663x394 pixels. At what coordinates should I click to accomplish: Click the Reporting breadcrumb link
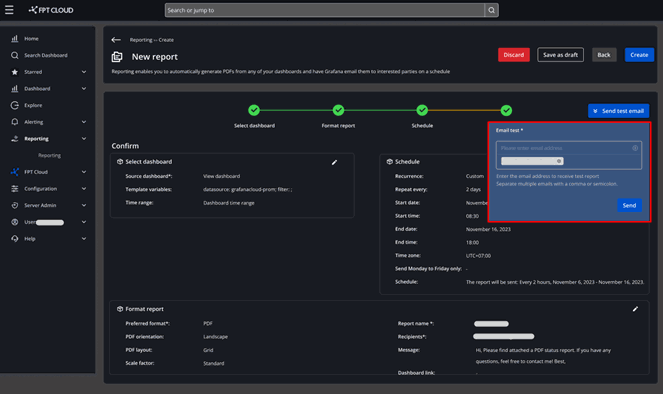[x=141, y=40]
